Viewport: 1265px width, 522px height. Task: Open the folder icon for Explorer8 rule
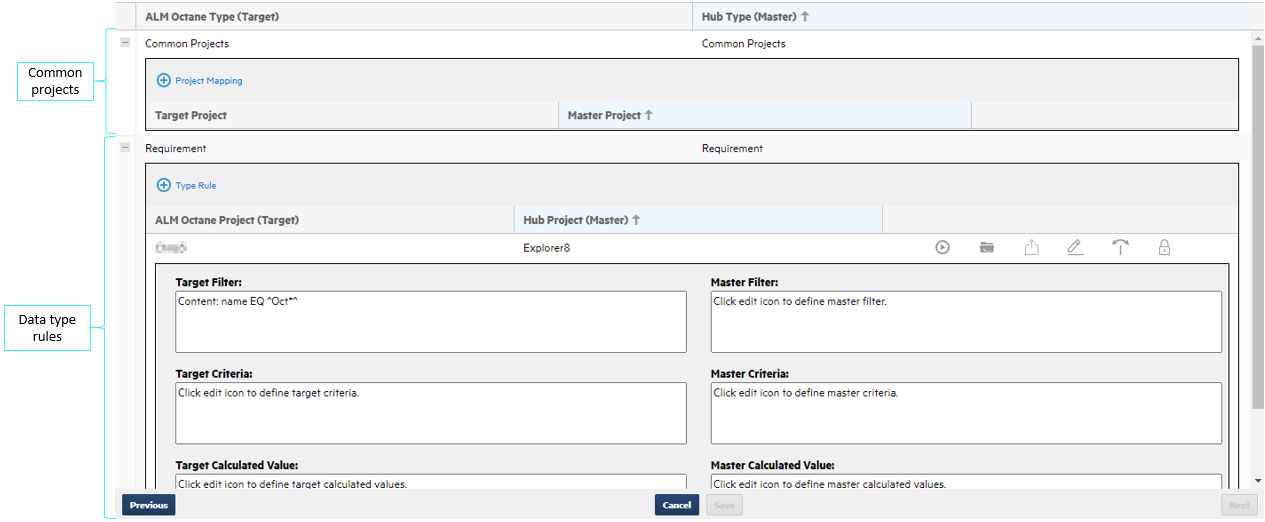click(x=987, y=247)
